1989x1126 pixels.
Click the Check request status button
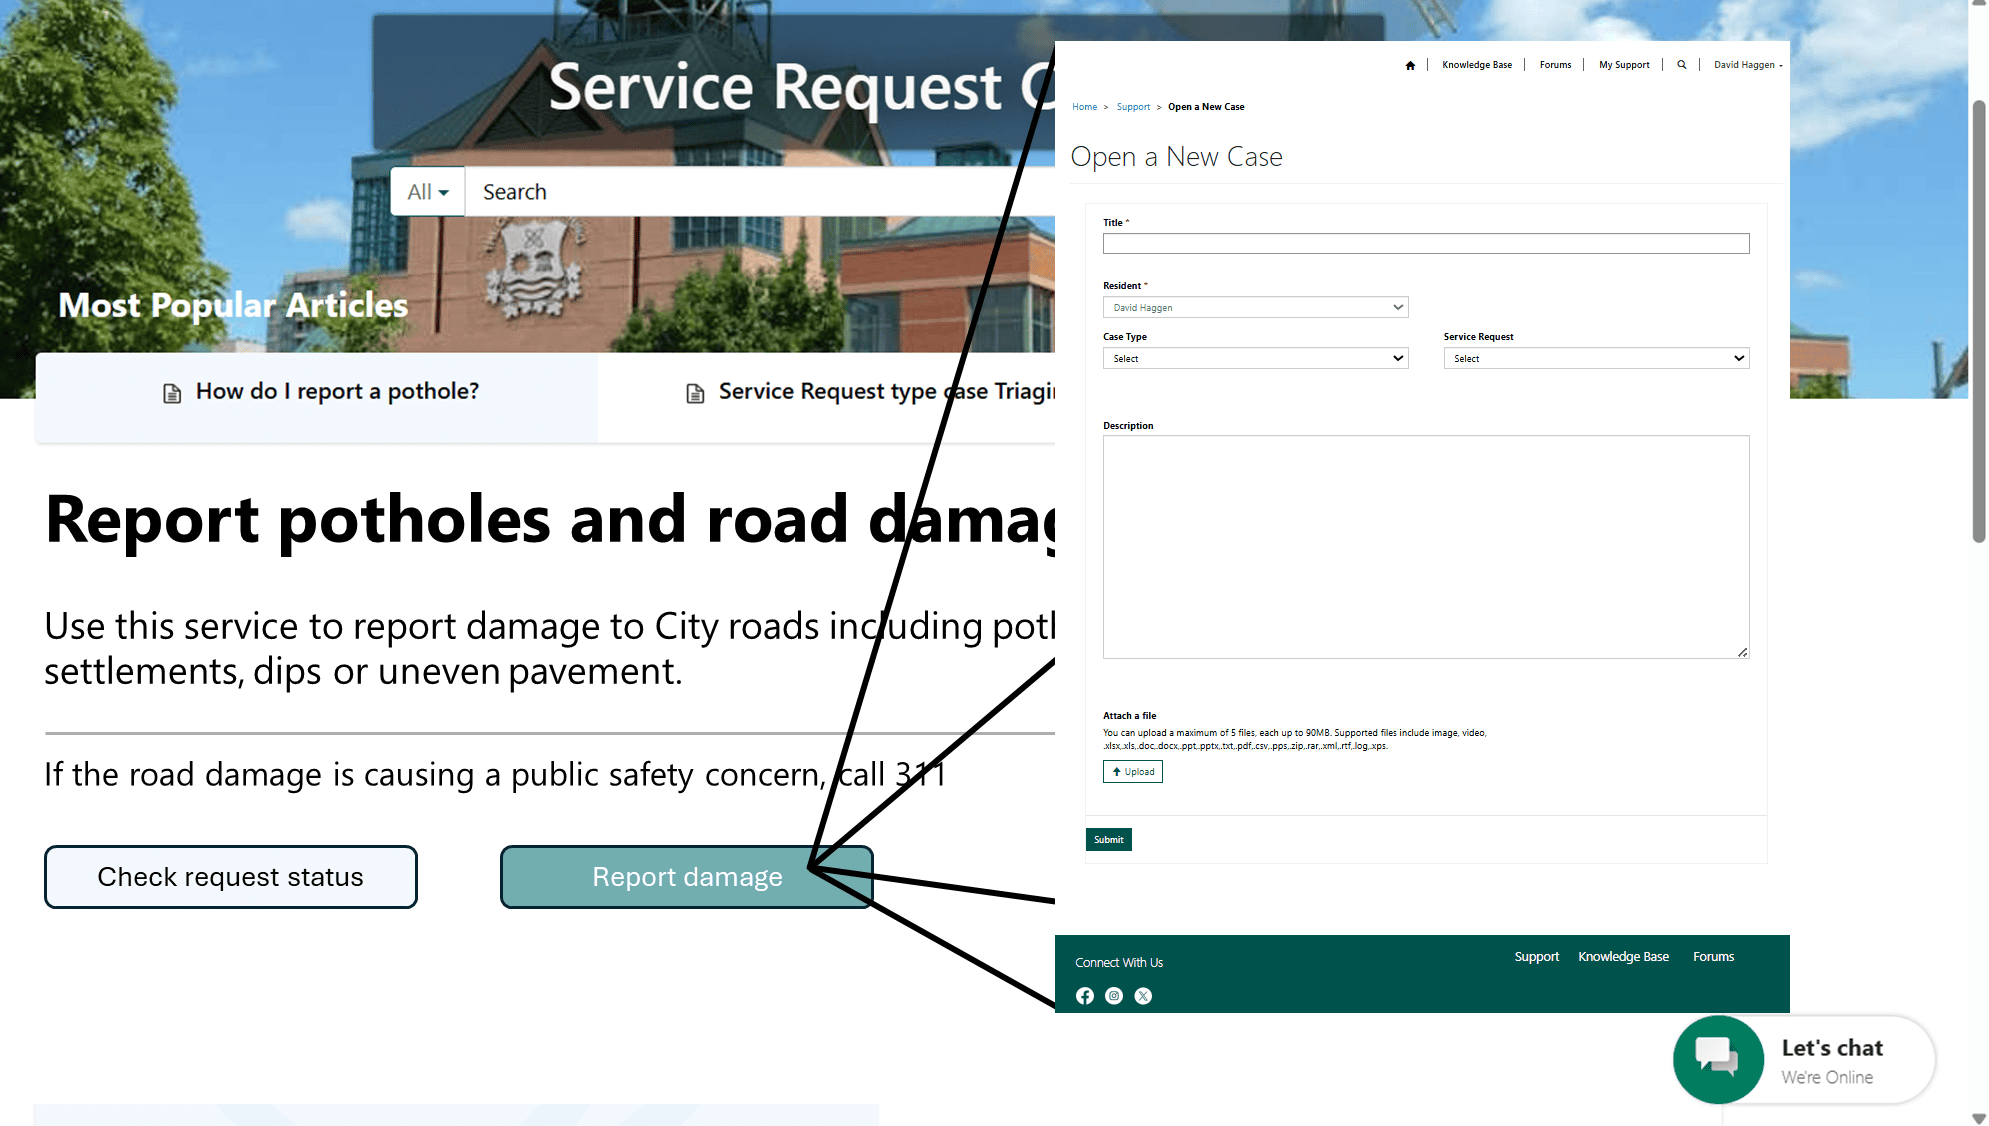pos(231,877)
